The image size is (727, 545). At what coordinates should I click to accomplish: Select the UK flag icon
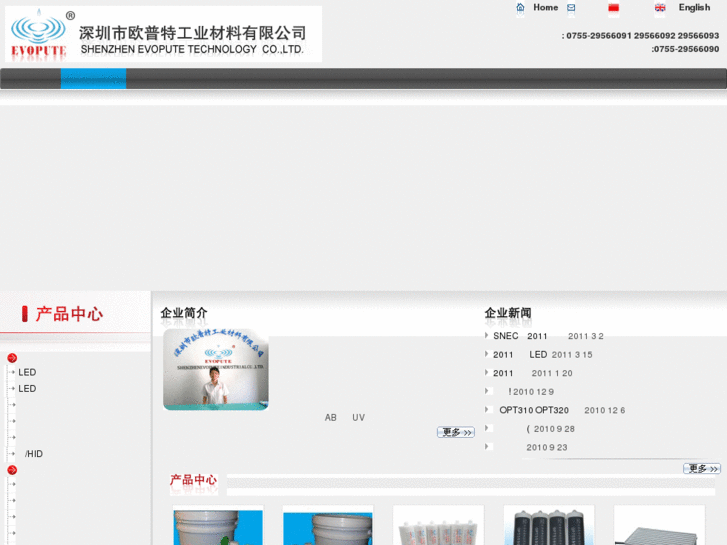point(660,8)
